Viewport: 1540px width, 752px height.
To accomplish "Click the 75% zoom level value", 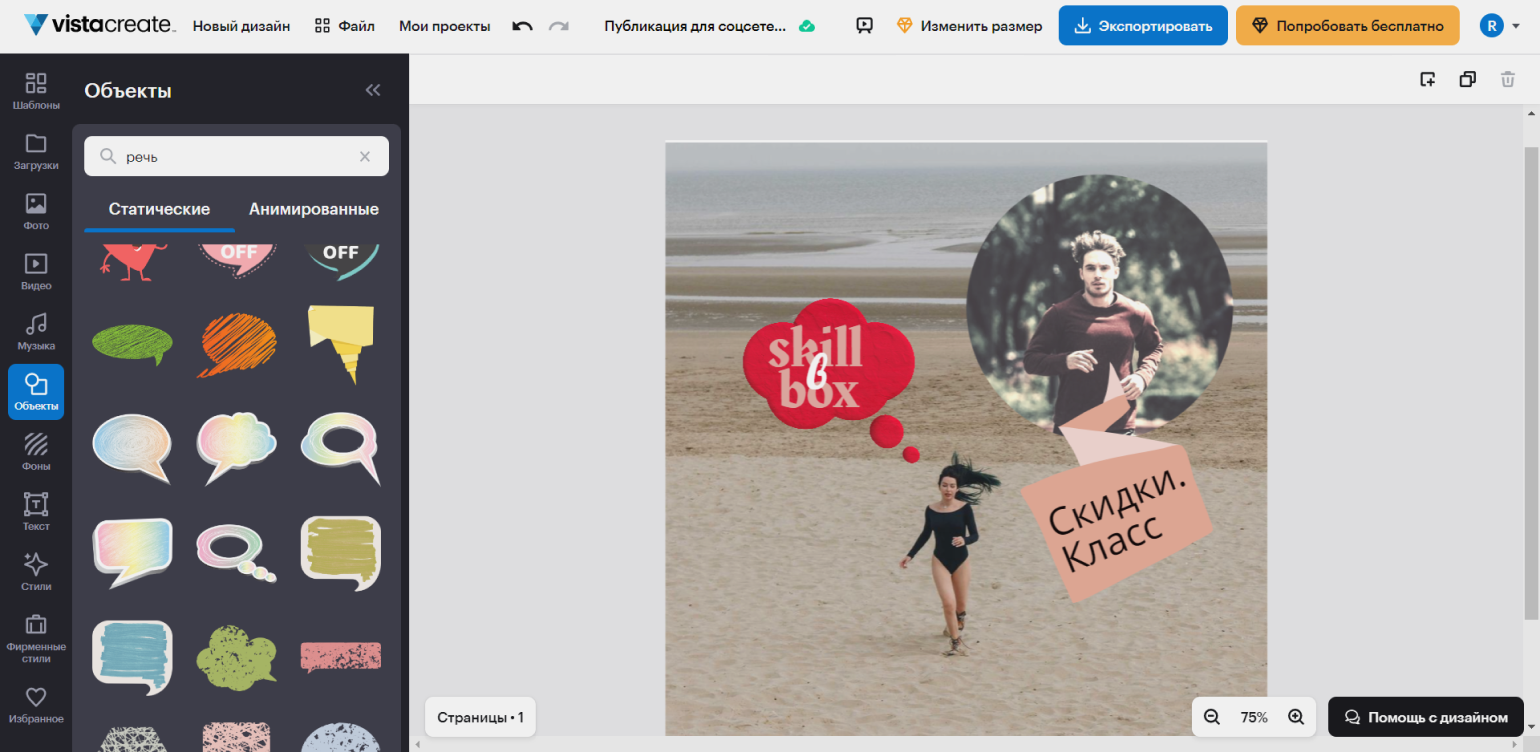I will 1254,717.
